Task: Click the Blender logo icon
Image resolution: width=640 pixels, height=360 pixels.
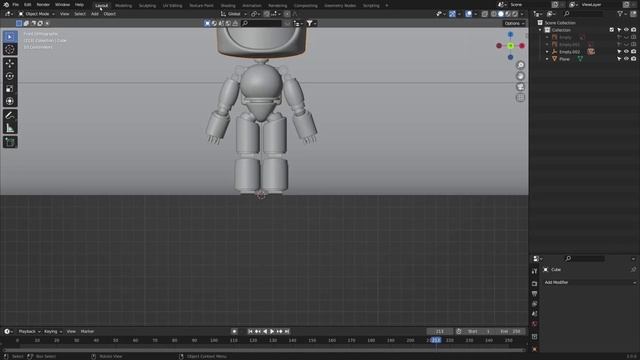Action: click(x=6, y=4)
